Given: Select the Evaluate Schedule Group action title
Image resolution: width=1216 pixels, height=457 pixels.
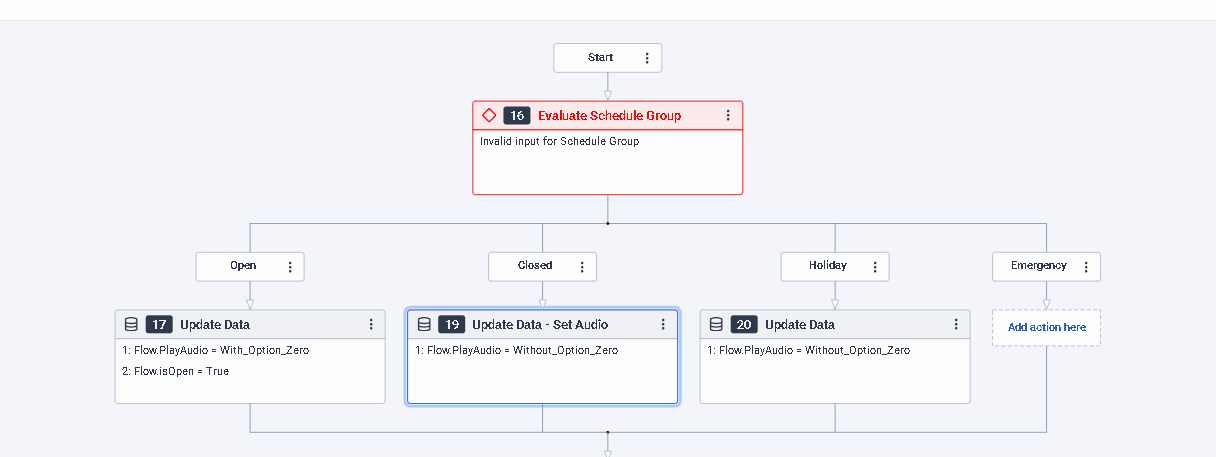Looking at the screenshot, I should [609, 115].
